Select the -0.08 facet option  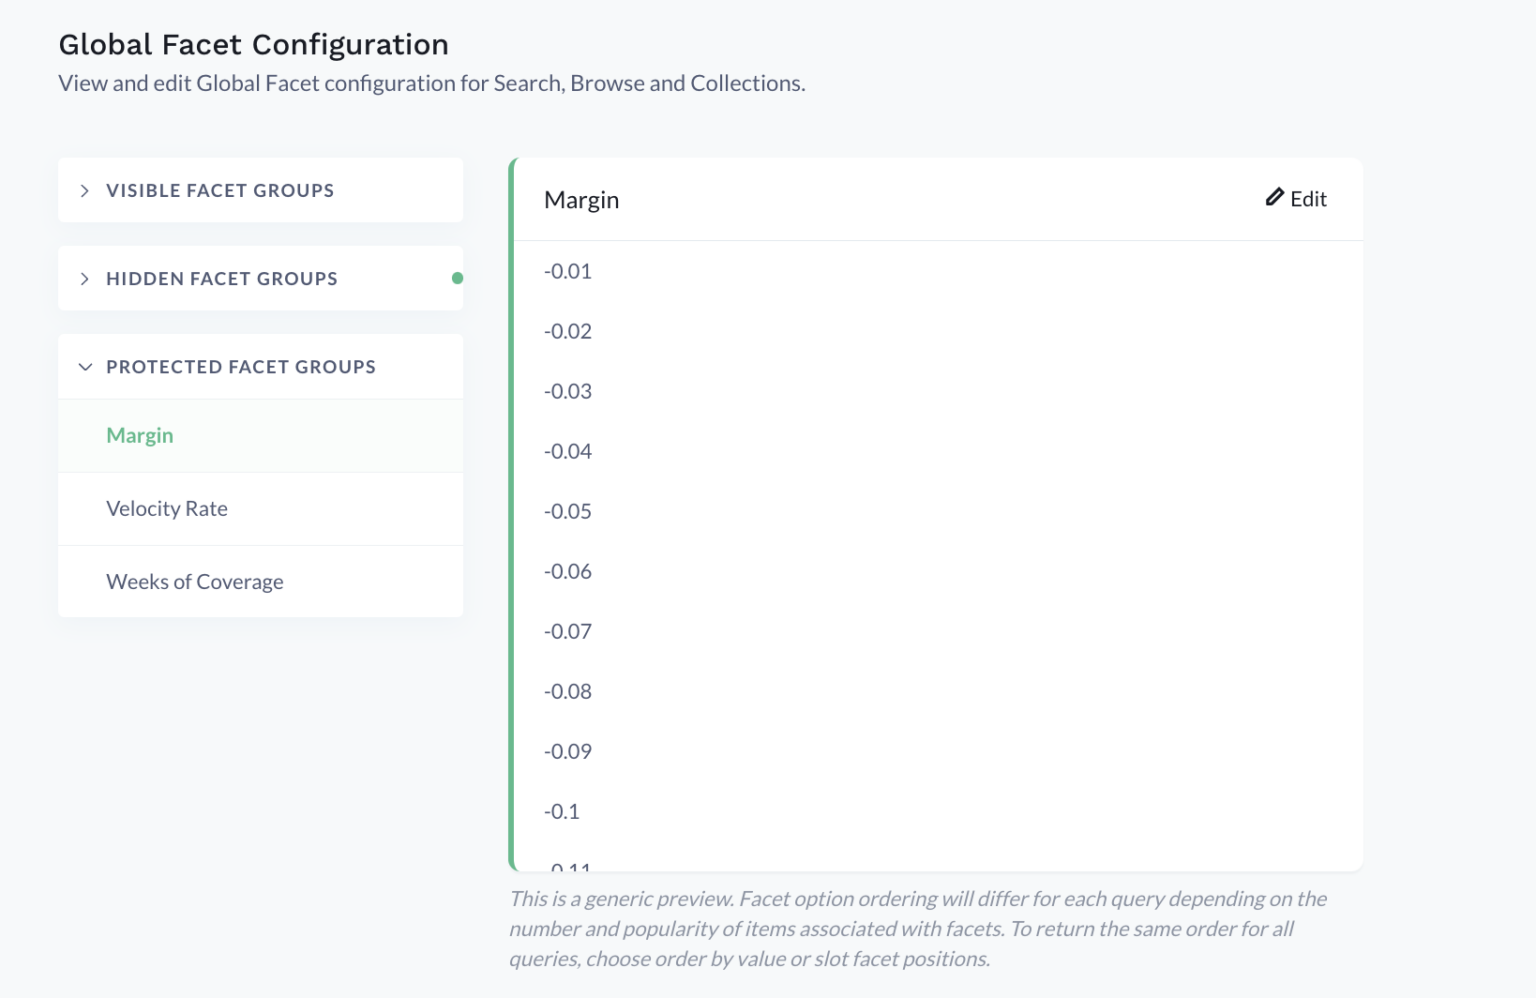[x=568, y=691]
